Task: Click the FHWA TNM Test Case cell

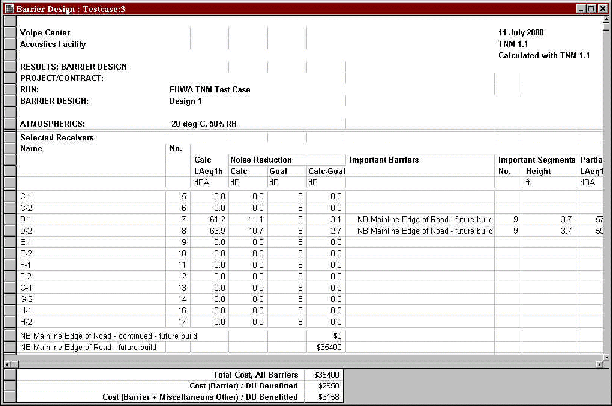Action: click(x=210, y=89)
